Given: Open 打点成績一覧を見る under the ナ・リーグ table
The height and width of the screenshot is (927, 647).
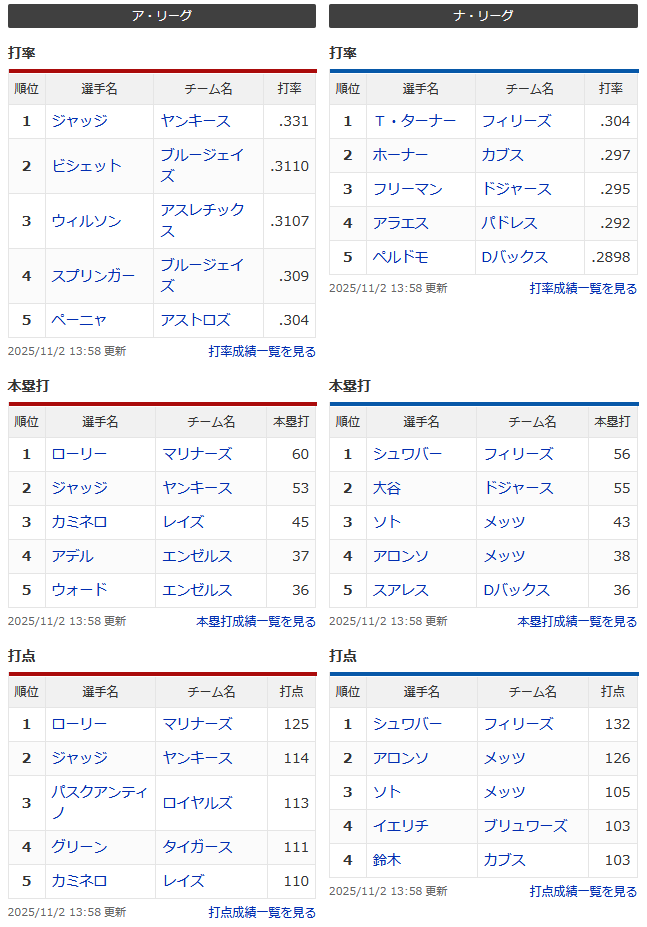Looking at the screenshot, I should point(583,891).
